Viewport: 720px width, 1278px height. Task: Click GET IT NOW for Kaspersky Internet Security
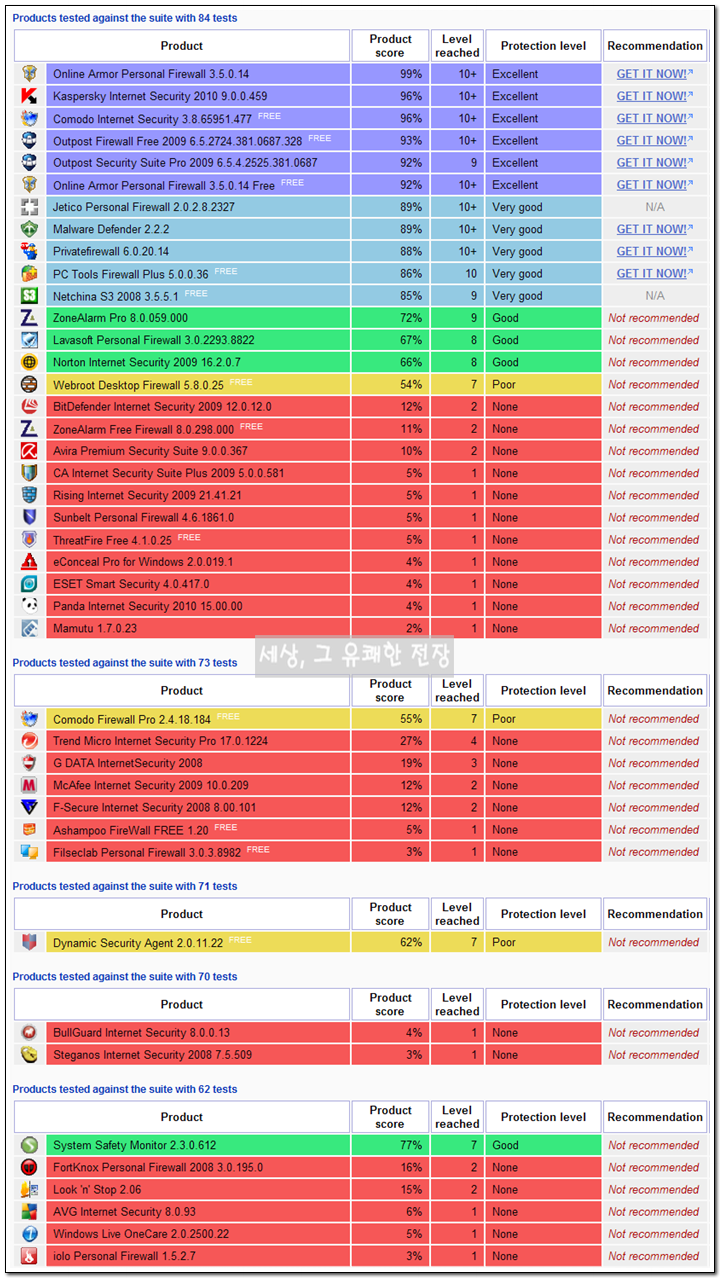(655, 96)
